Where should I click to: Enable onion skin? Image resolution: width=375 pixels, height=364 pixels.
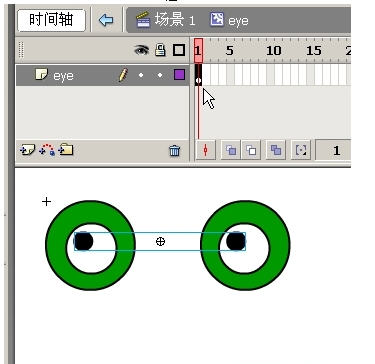[x=231, y=150]
